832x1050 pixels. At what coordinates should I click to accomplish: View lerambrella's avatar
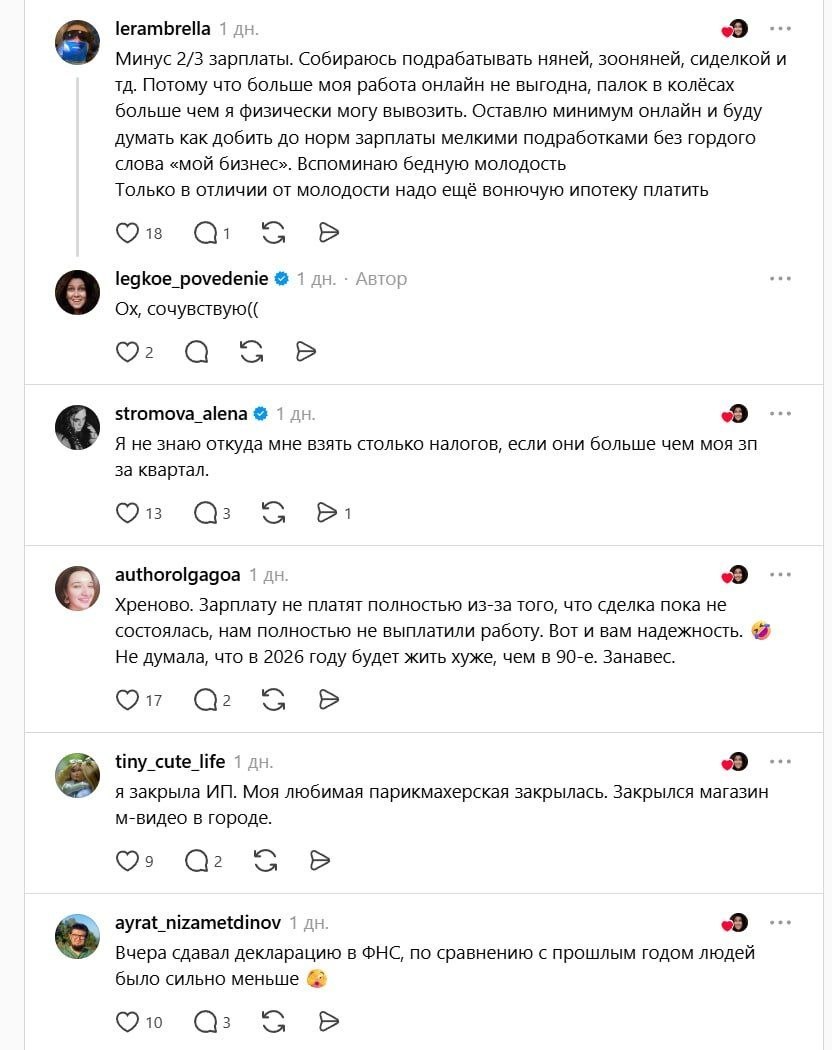click(77, 42)
